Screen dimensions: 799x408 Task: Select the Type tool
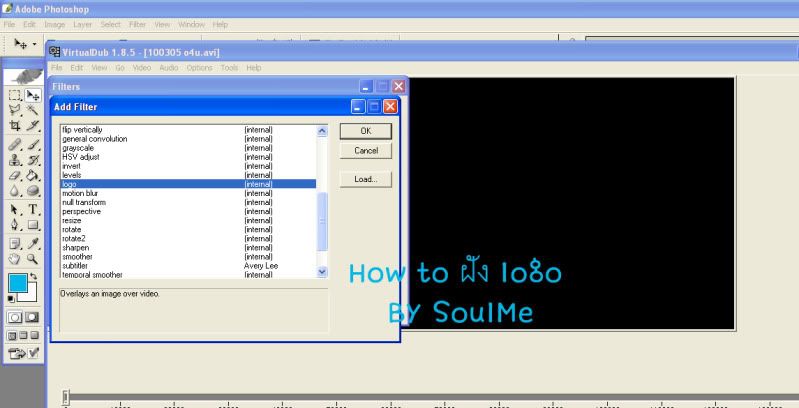pos(33,209)
